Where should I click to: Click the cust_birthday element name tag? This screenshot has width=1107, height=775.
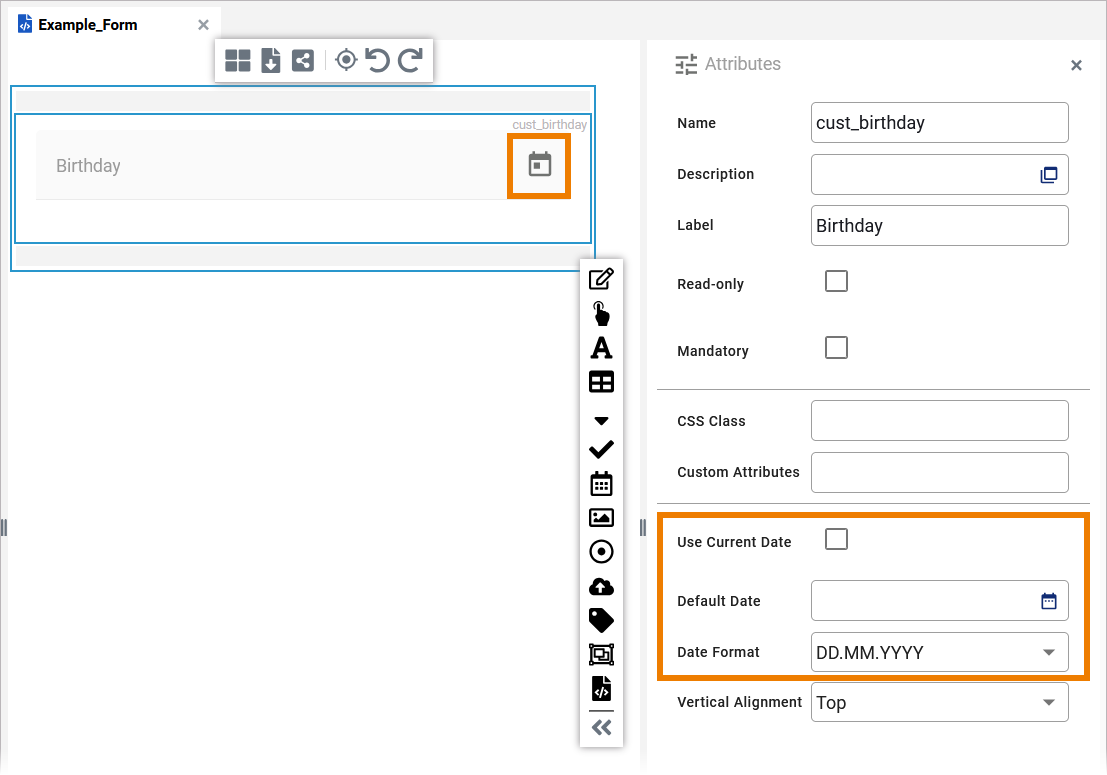coord(549,124)
